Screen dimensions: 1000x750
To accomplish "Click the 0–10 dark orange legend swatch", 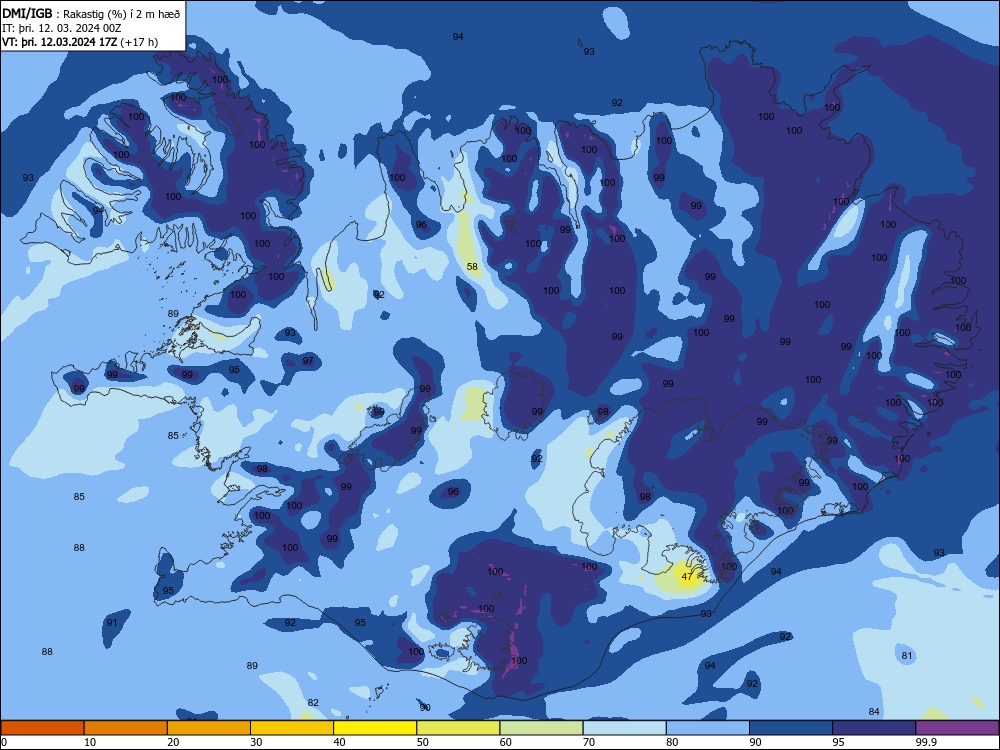I will [x=42, y=728].
